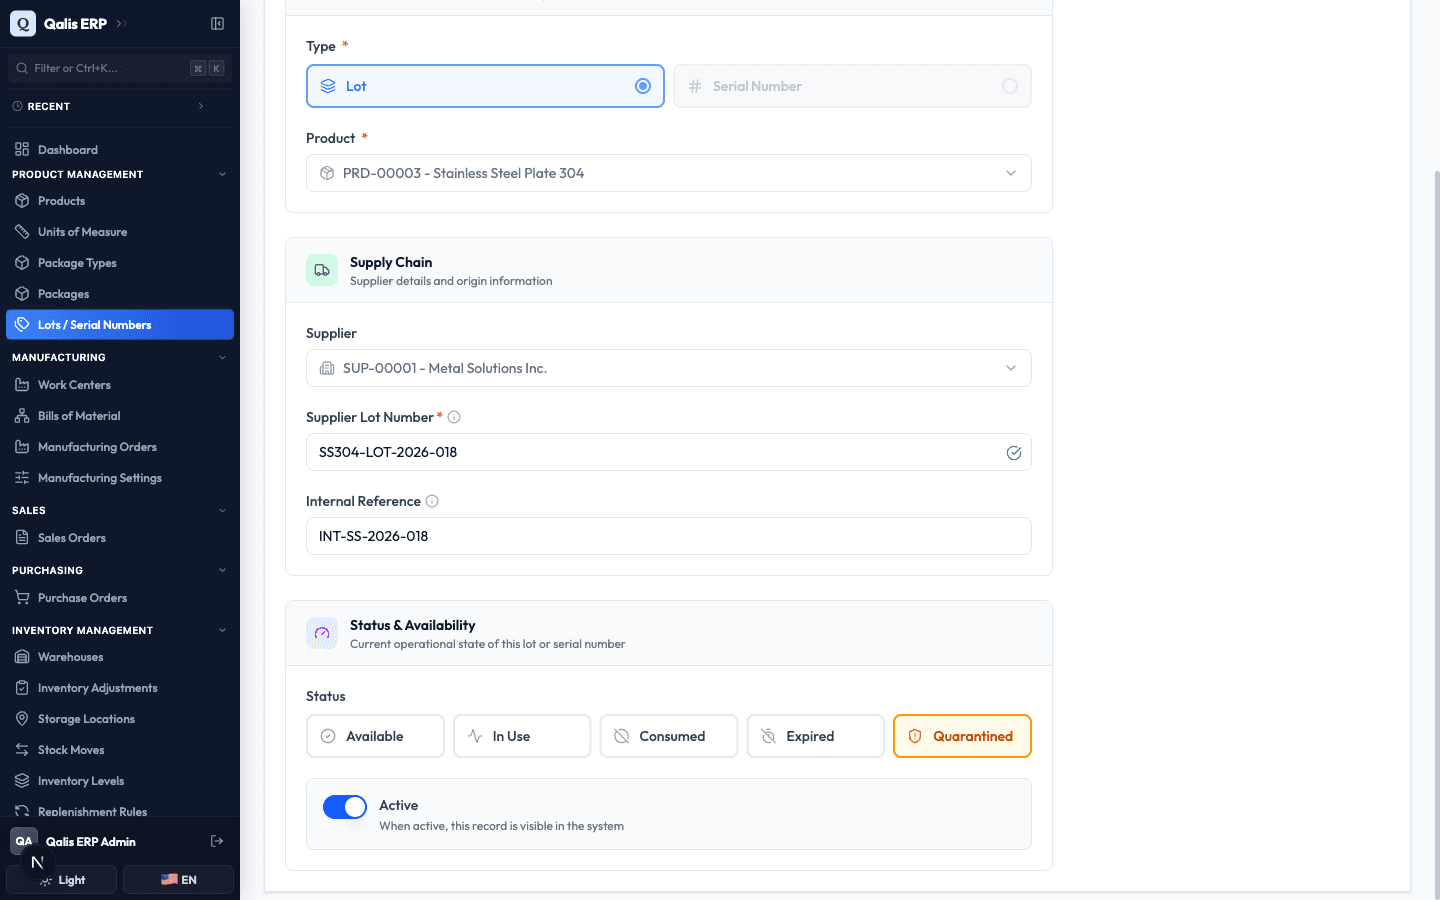Collapse the Sales section
Image resolution: width=1440 pixels, height=900 pixels.
pos(222,510)
